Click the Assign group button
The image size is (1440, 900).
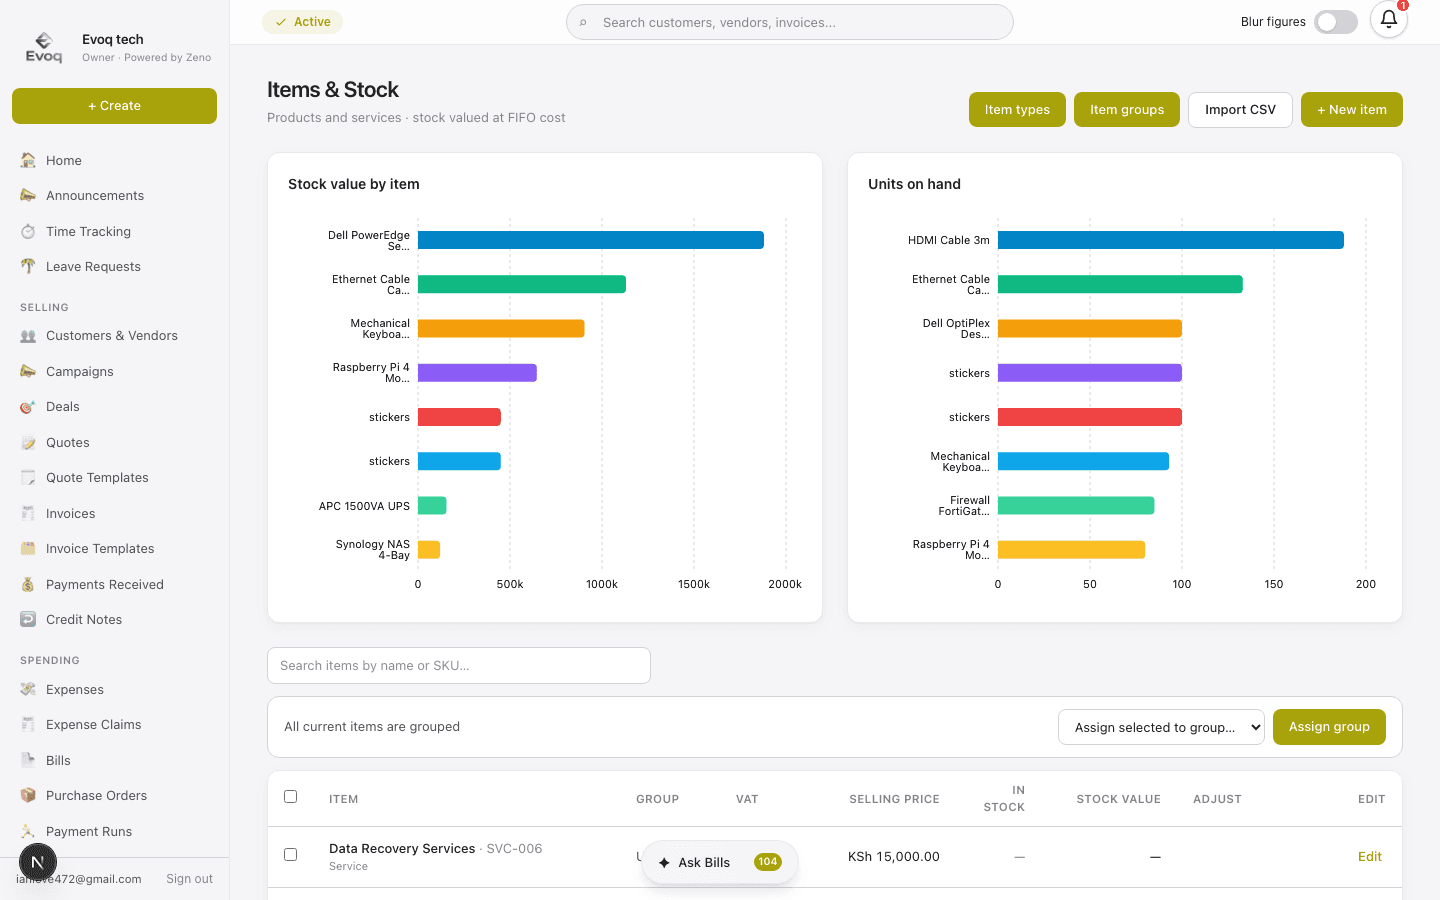click(1329, 727)
